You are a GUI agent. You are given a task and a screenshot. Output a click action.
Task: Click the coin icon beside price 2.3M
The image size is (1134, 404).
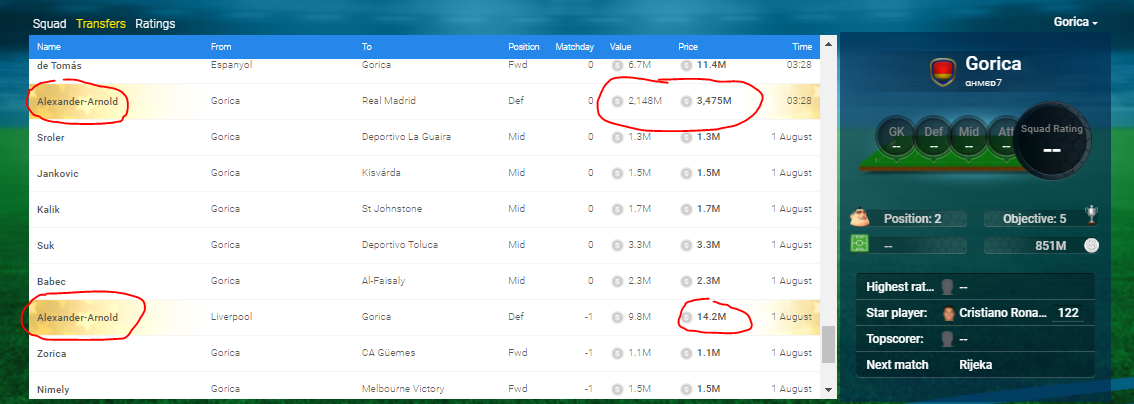685,281
